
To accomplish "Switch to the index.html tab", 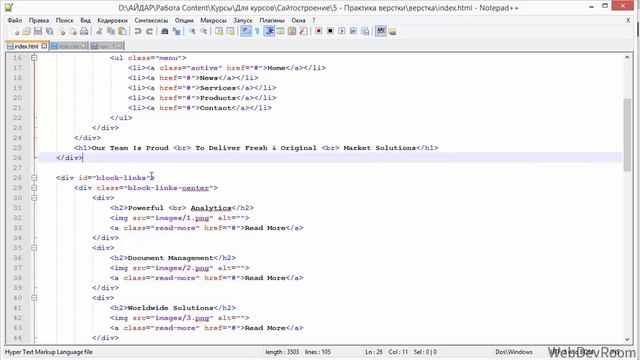I will [x=27, y=46].
